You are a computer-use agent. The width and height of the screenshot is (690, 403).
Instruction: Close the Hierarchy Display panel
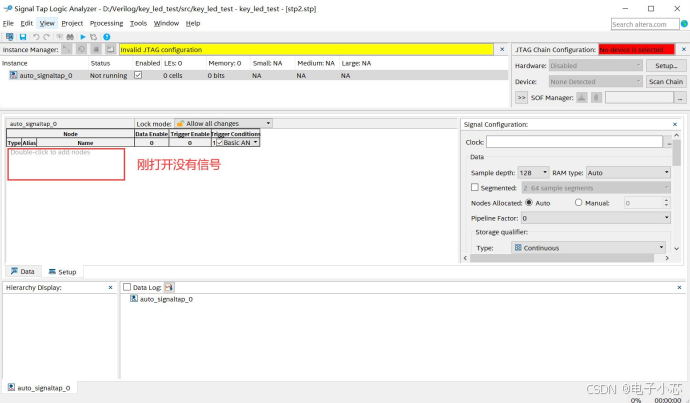point(110,287)
